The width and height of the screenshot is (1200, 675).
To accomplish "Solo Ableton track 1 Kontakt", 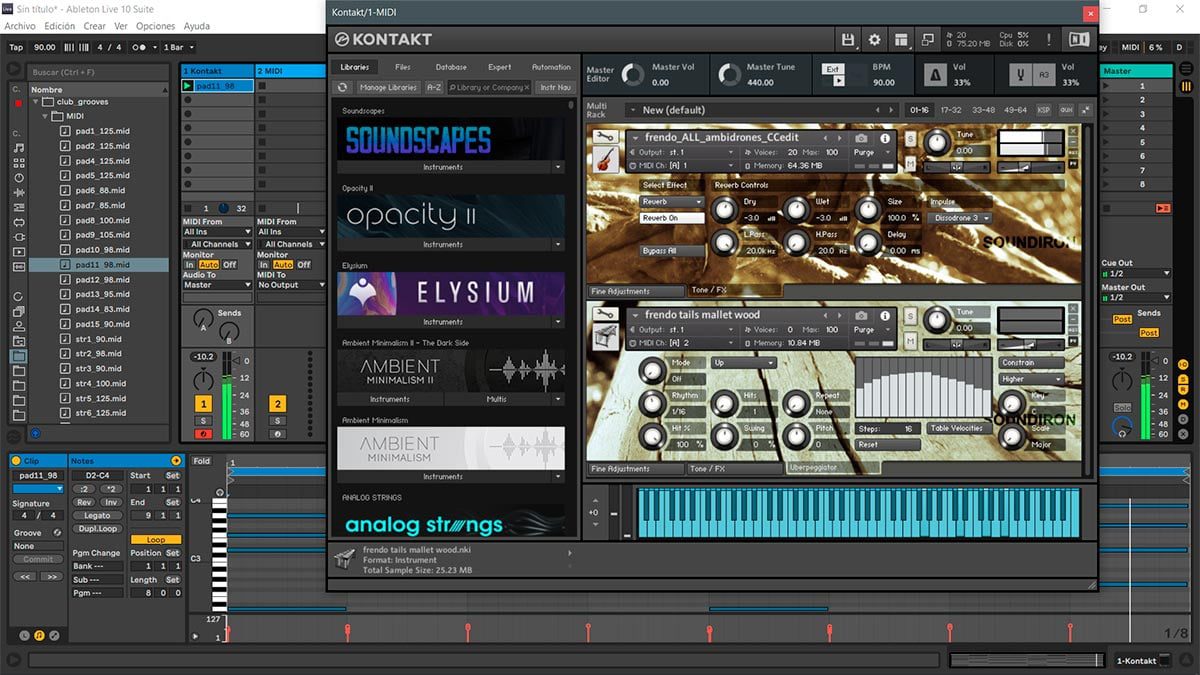I will pos(203,421).
